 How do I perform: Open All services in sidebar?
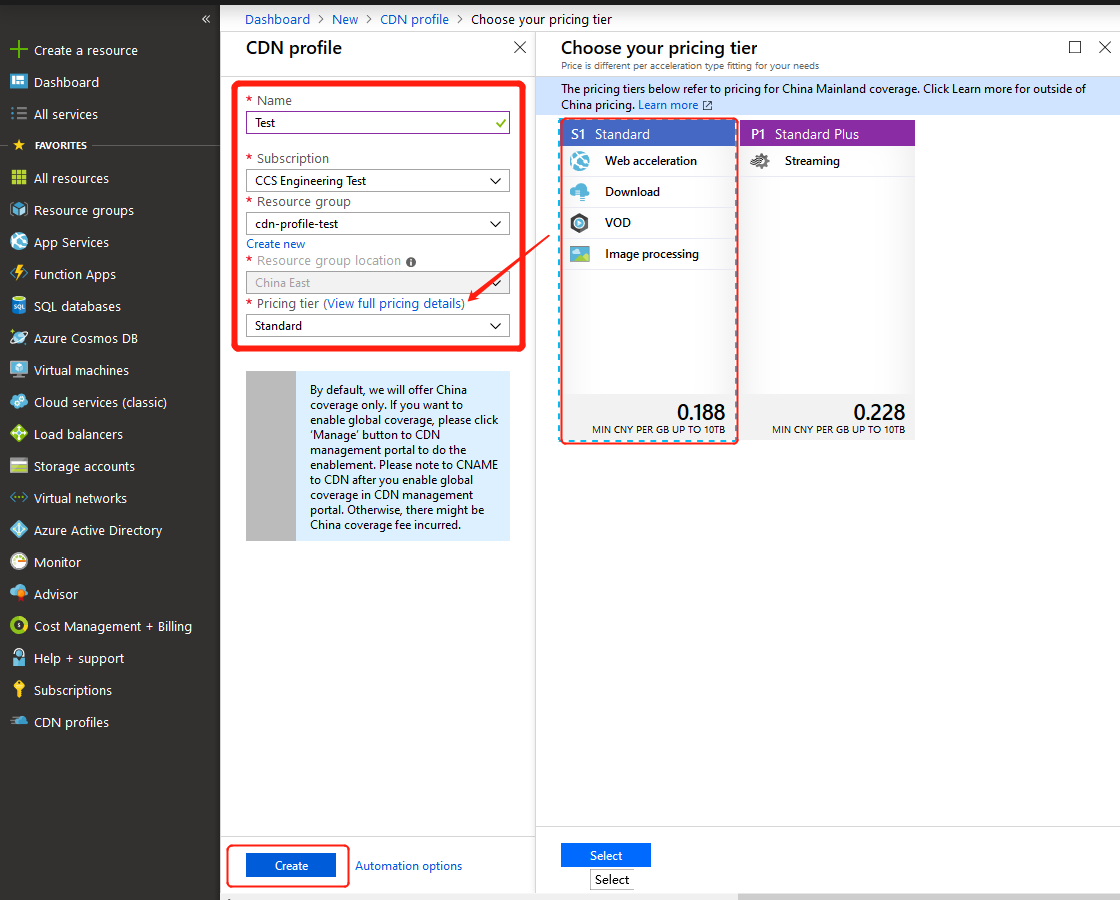(x=66, y=114)
